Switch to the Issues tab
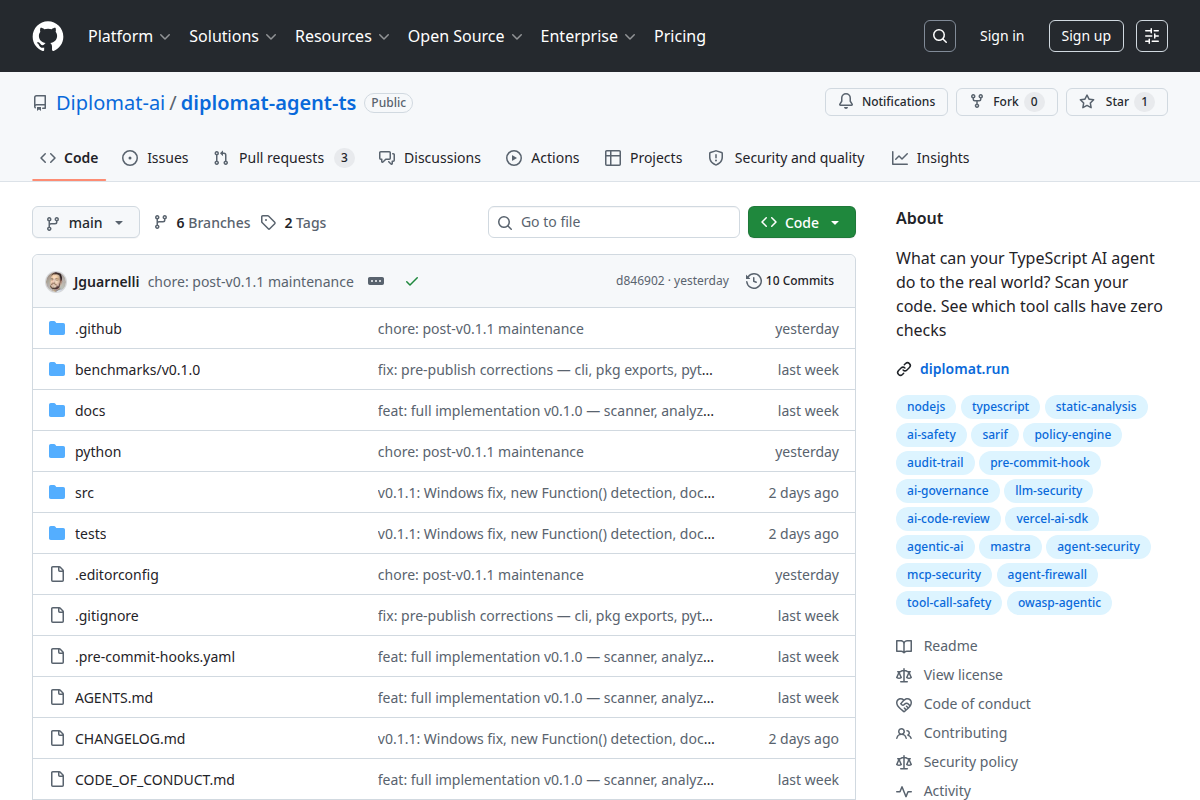This screenshot has width=1200, height=800. 155,158
